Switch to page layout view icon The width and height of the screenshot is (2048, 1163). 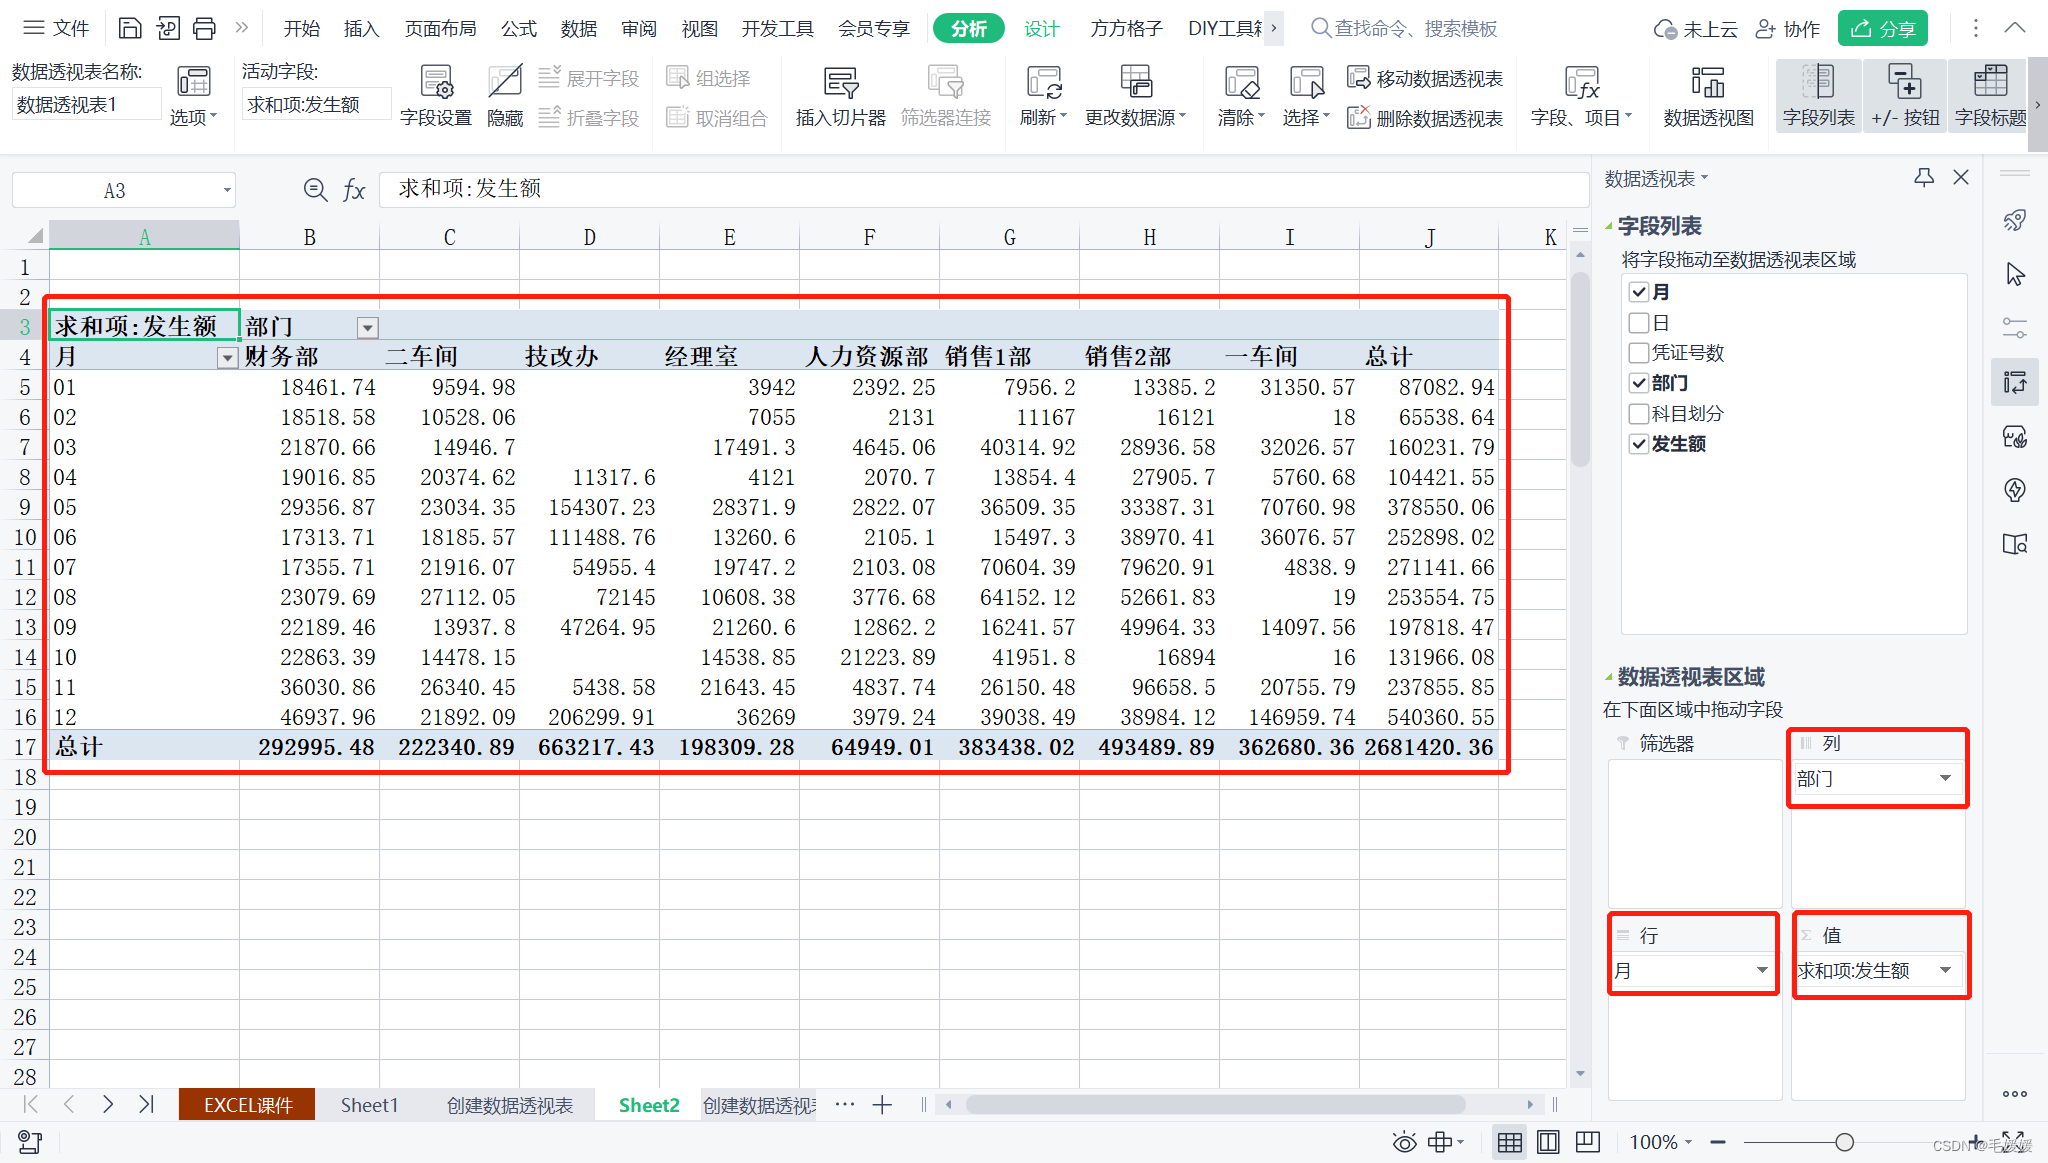click(1548, 1142)
